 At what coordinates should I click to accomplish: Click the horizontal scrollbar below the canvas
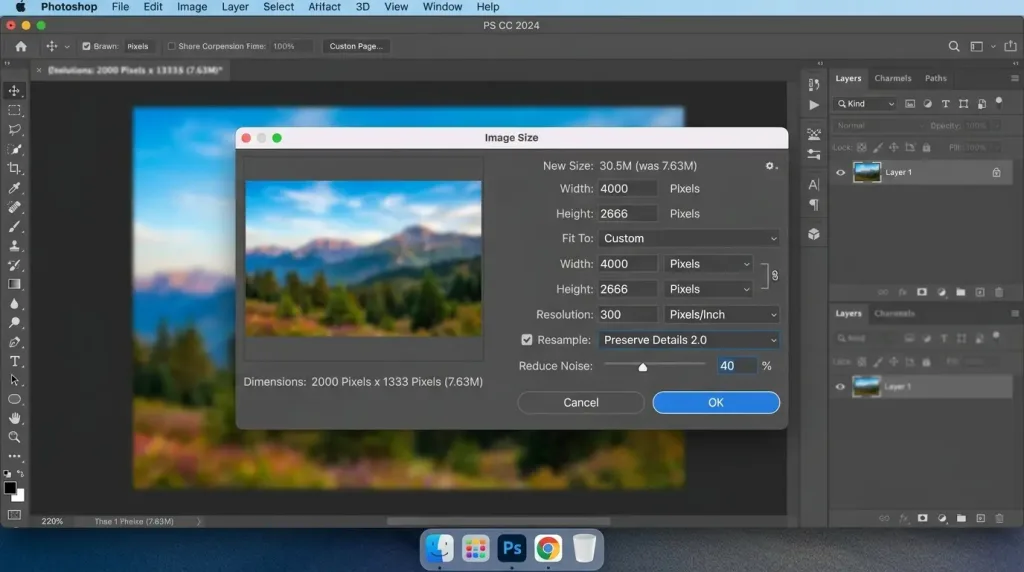tap(498, 522)
